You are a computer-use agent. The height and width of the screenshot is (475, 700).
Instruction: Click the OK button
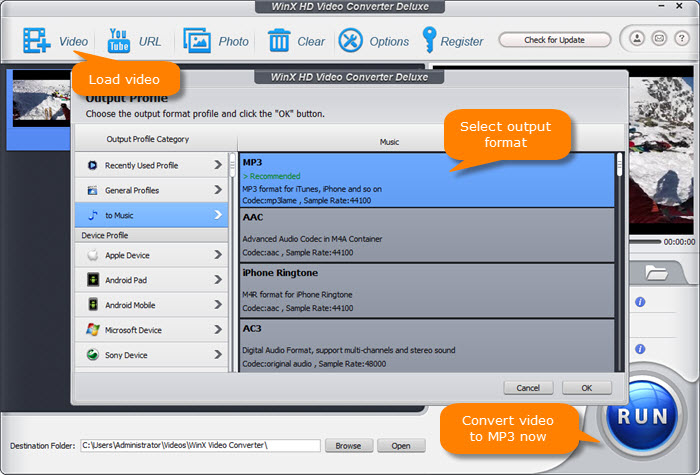pos(587,388)
